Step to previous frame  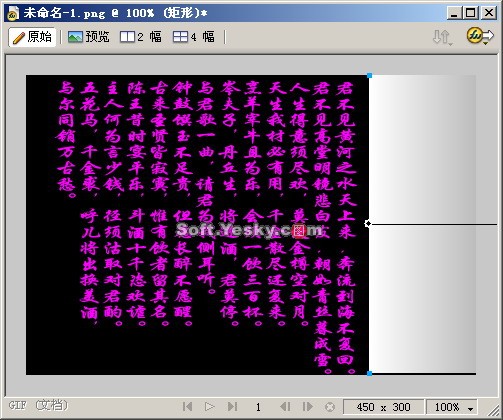285,407
